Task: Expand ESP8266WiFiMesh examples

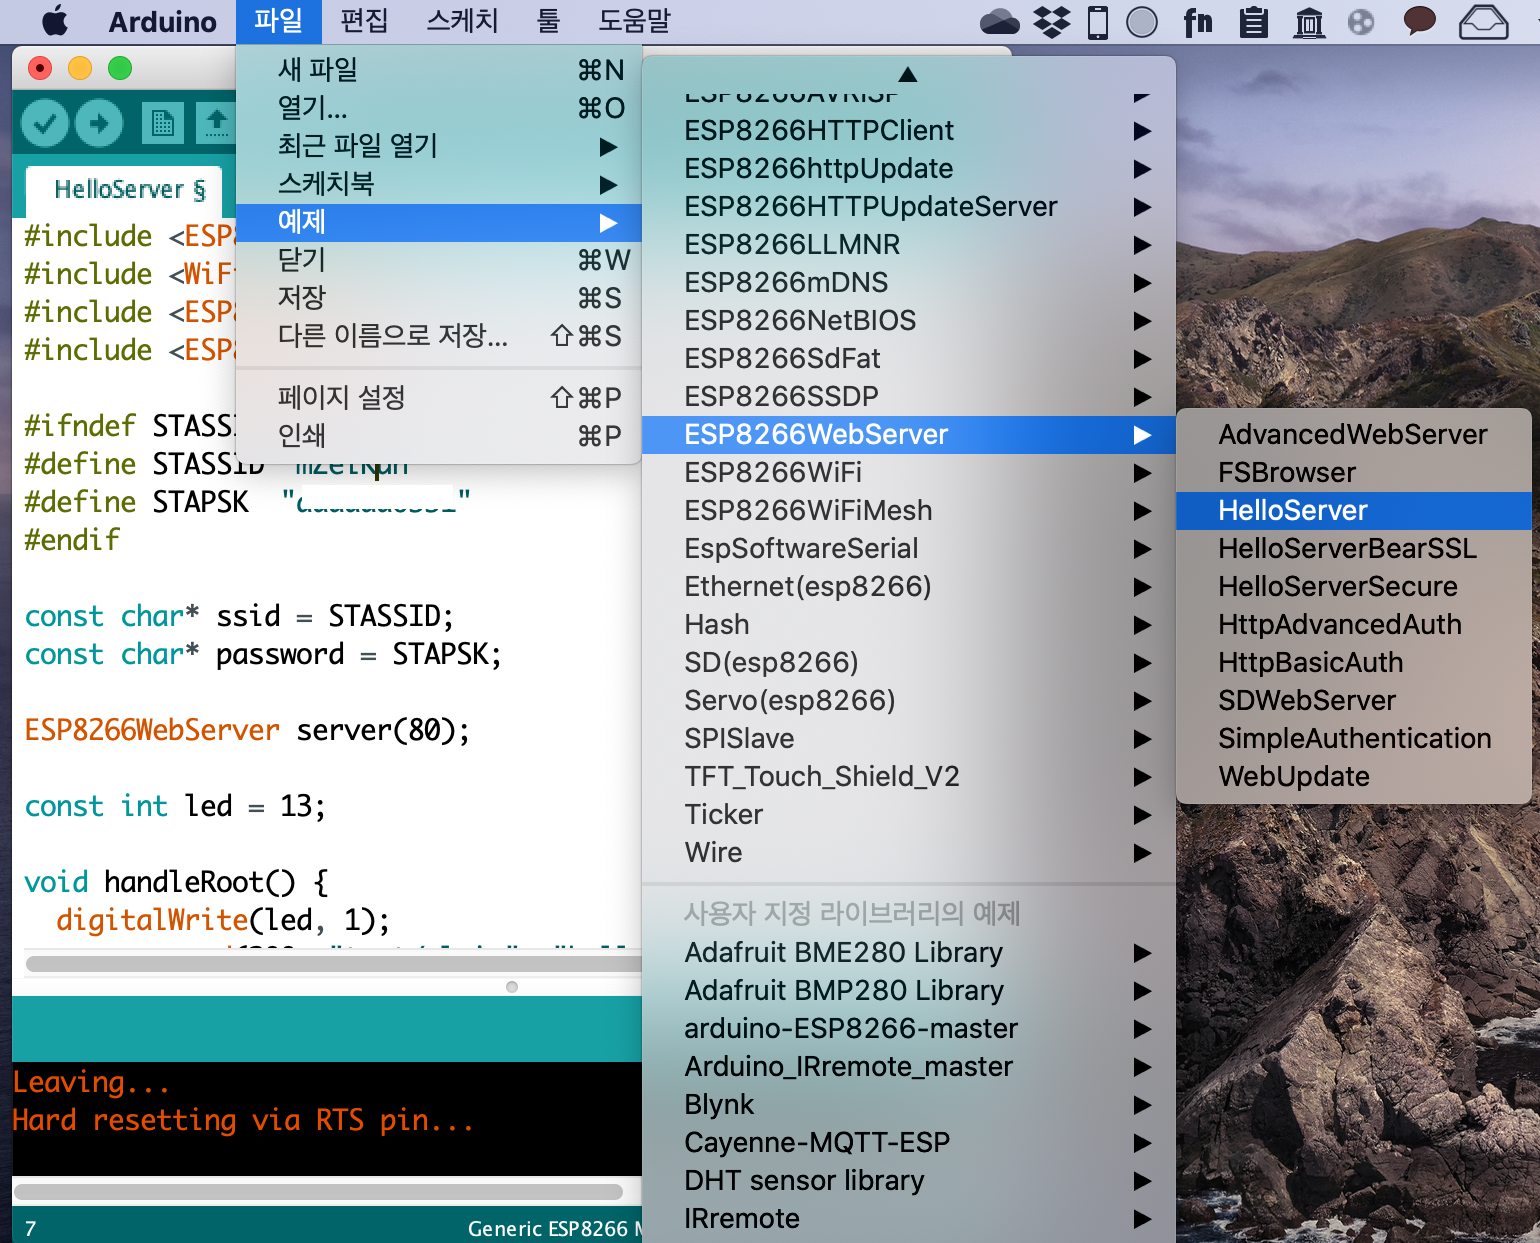Action: pyautogui.click(x=908, y=511)
